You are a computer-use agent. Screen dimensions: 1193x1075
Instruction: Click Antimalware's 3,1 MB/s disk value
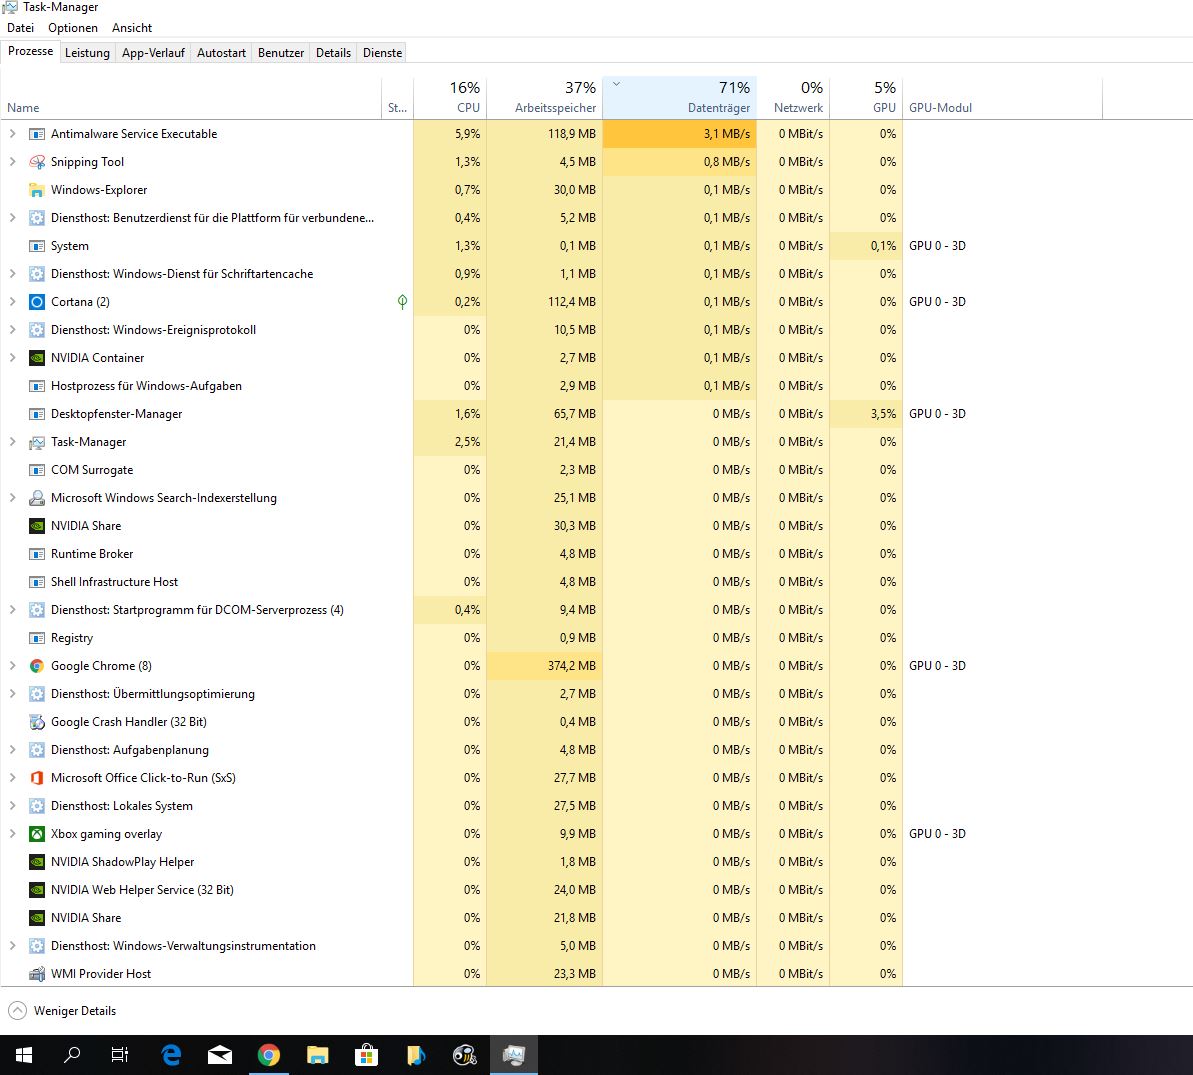[x=727, y=134]
